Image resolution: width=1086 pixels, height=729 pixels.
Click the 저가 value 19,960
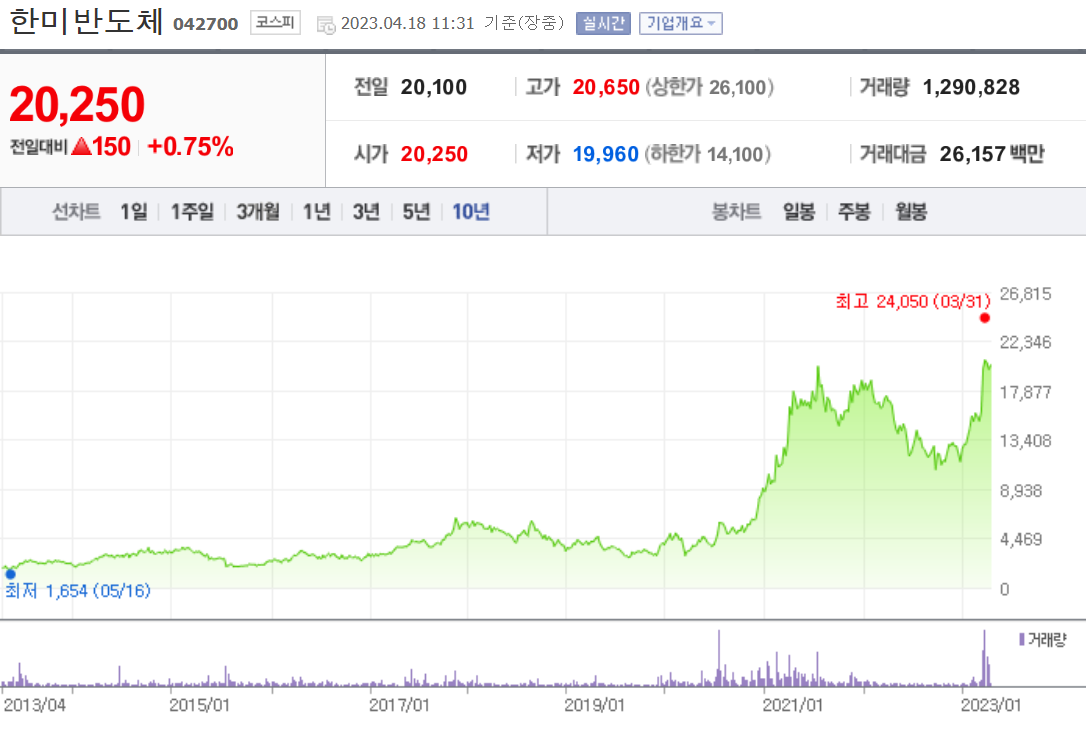click(x=606, y=154)
